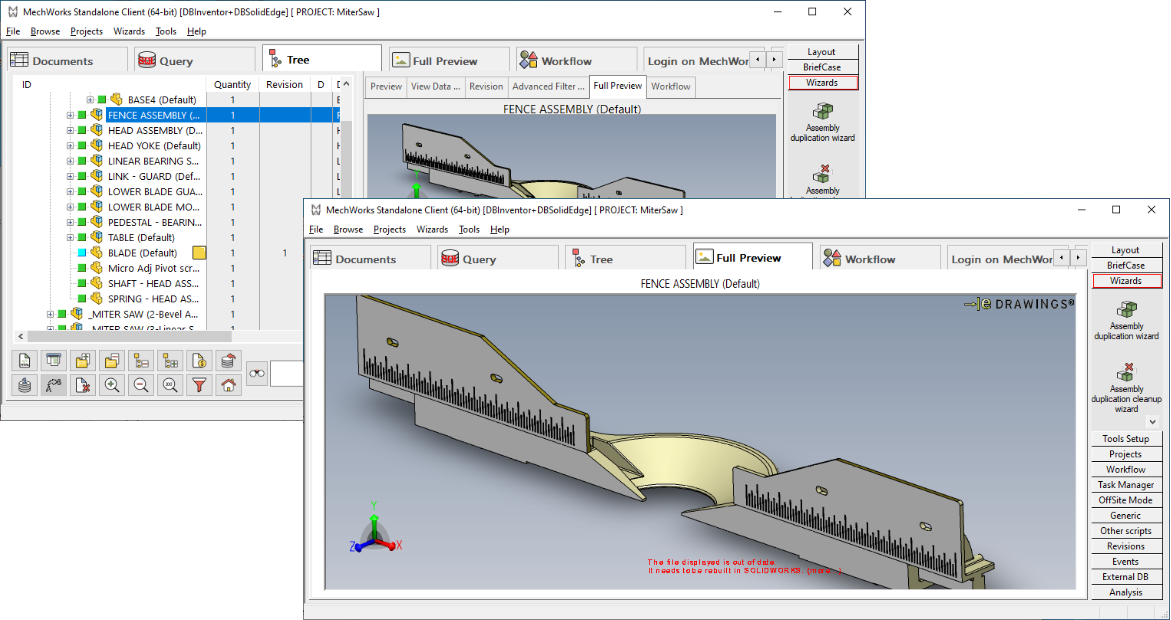Switch to Query tab in front window
This screenshot has height=620, width=1171.
498,258
